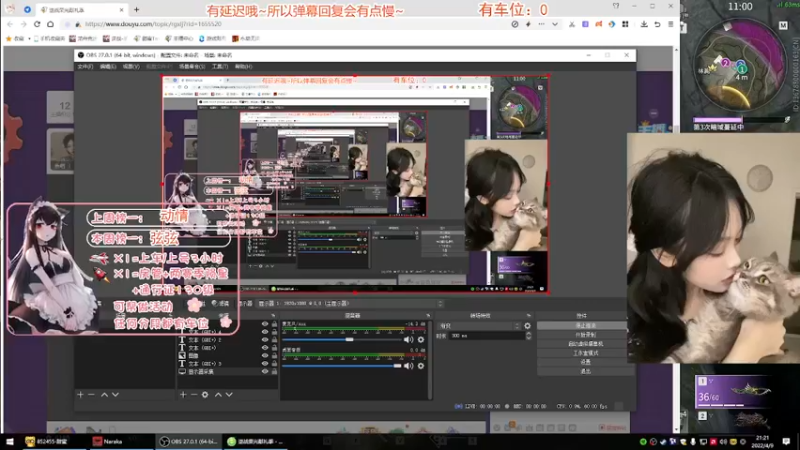Pop out the audio mixer dock icon

[x=428, y=316]
